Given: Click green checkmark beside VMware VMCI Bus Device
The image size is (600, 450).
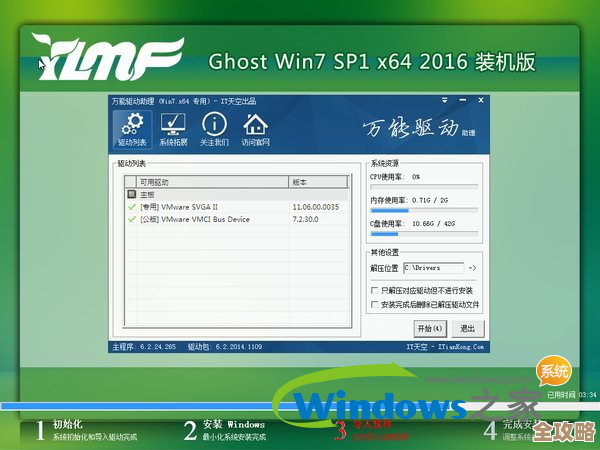Looking at the screenshot, I should click(132, 219).
